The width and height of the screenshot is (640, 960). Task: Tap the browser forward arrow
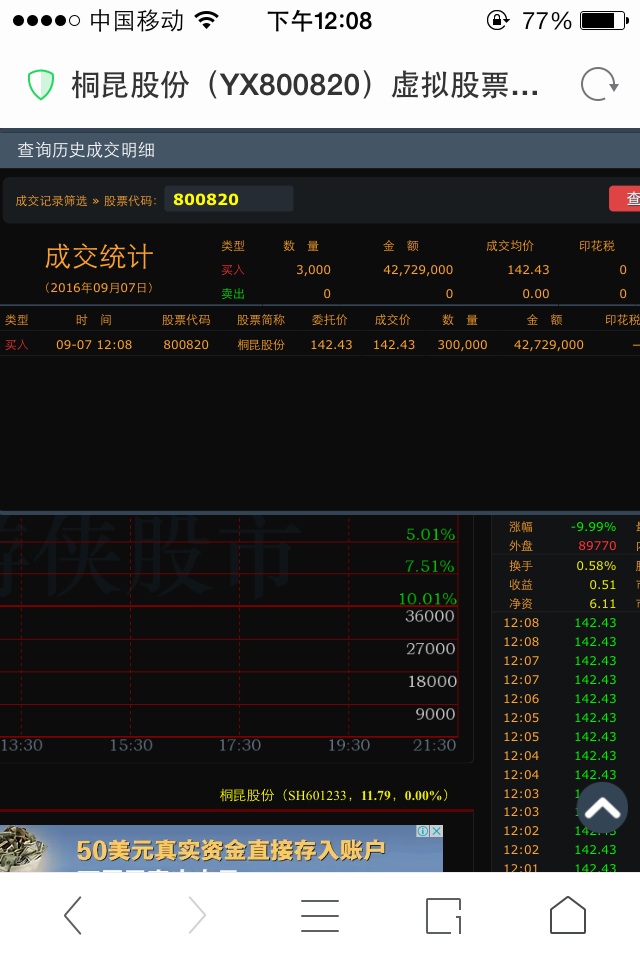click(x=197, y=915)
